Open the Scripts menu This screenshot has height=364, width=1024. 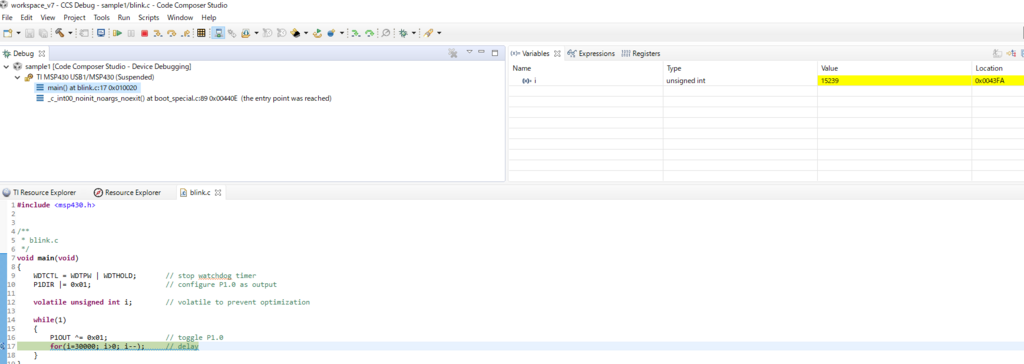coord(148,18)
